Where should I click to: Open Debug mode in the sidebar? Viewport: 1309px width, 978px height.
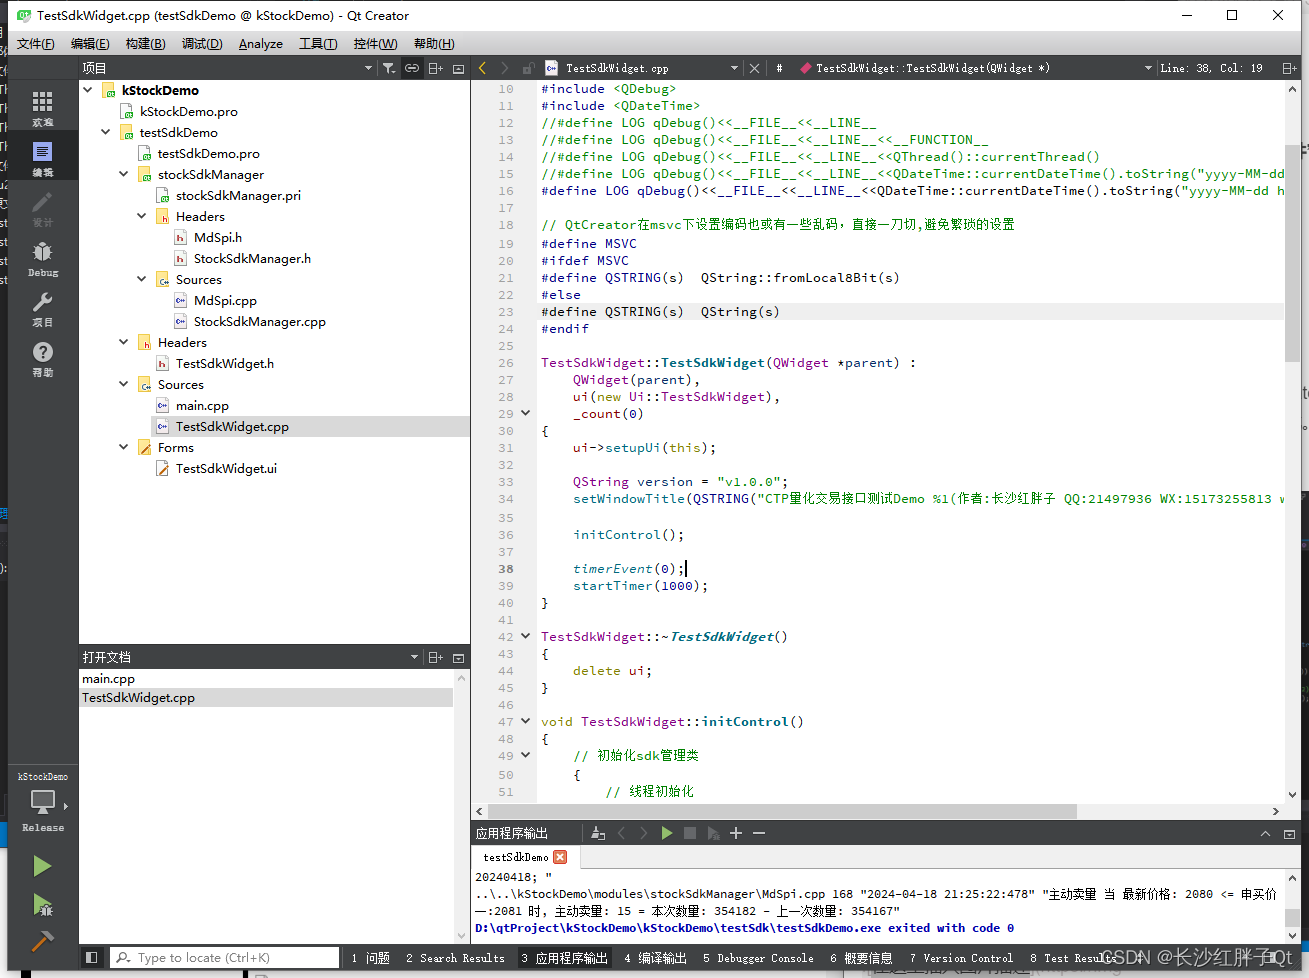pyautogui.click(x=42, y=258)
